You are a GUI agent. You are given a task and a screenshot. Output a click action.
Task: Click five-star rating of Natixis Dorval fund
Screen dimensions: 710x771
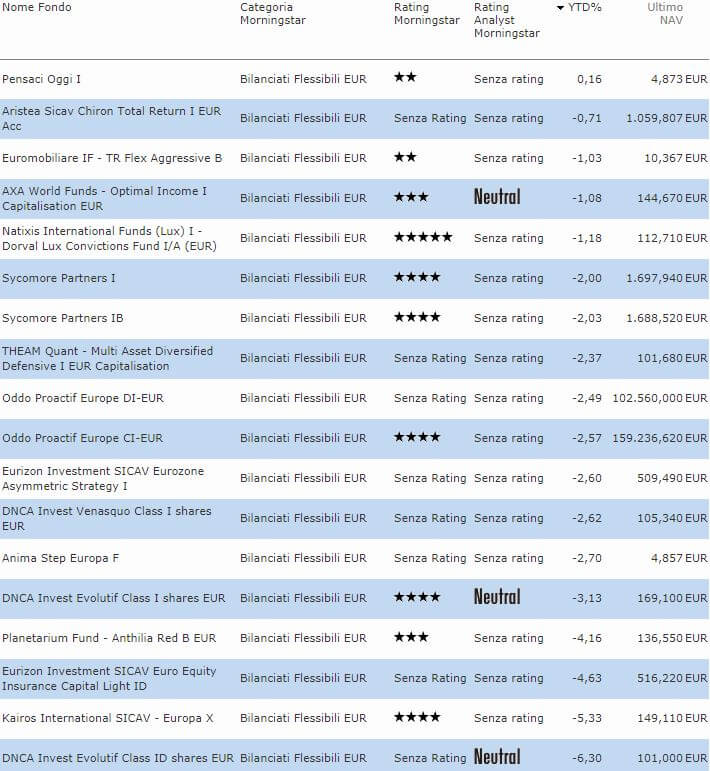coord(423,237)
